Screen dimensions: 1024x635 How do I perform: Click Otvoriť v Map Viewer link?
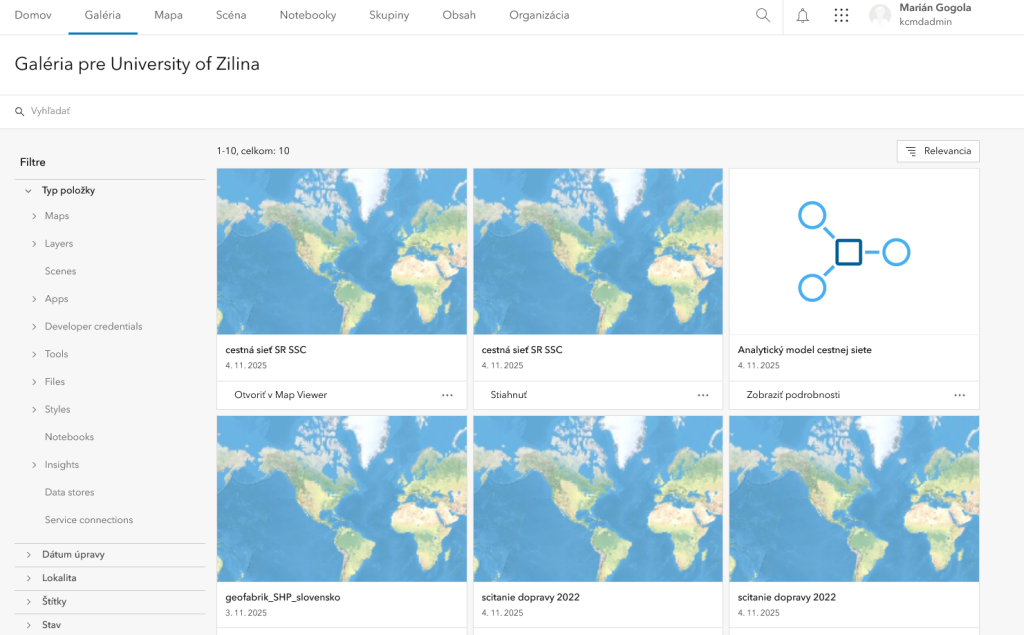point(280,395)
